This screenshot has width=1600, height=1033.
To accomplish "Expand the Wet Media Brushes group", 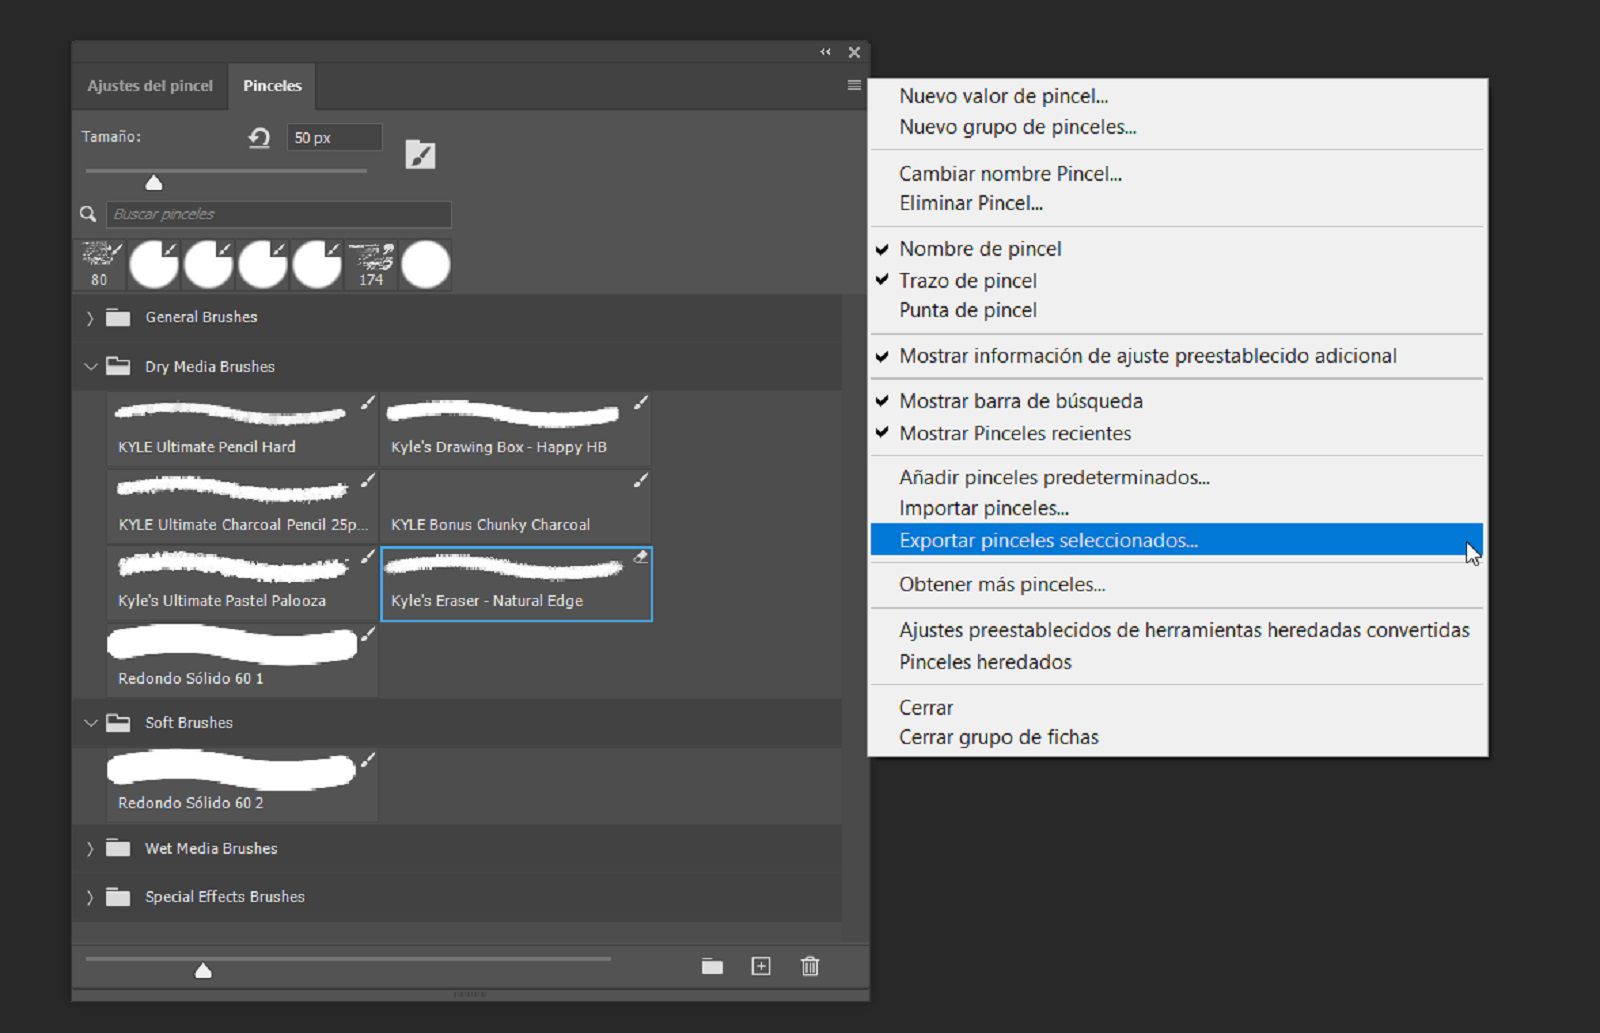I will pyautogui.click(x=90, y=848).
